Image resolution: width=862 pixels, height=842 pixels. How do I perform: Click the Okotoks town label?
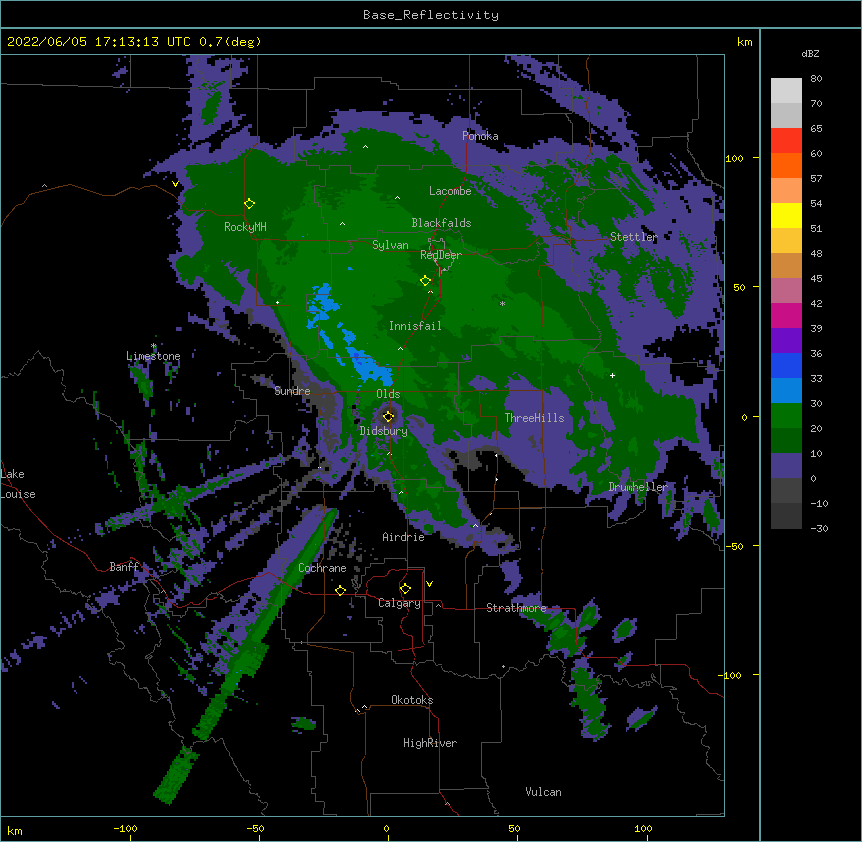point(412,700)
